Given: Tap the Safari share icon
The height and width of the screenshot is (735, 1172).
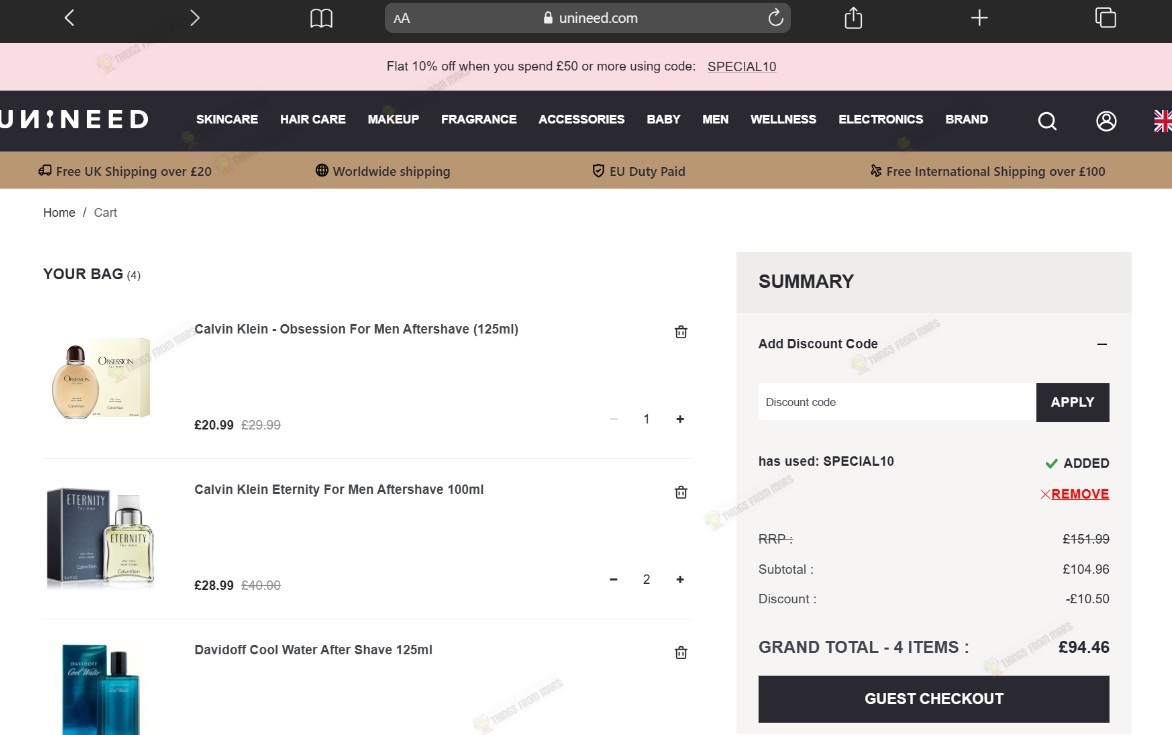Looking at the screenshot, I should click(853, 18).
